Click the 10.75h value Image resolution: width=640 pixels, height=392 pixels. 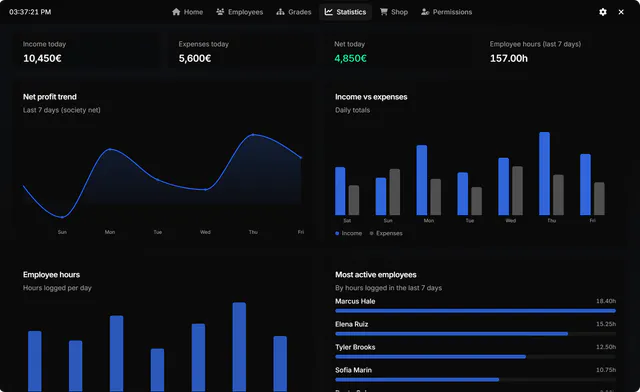pyautogui.click(x=606, y=370)
